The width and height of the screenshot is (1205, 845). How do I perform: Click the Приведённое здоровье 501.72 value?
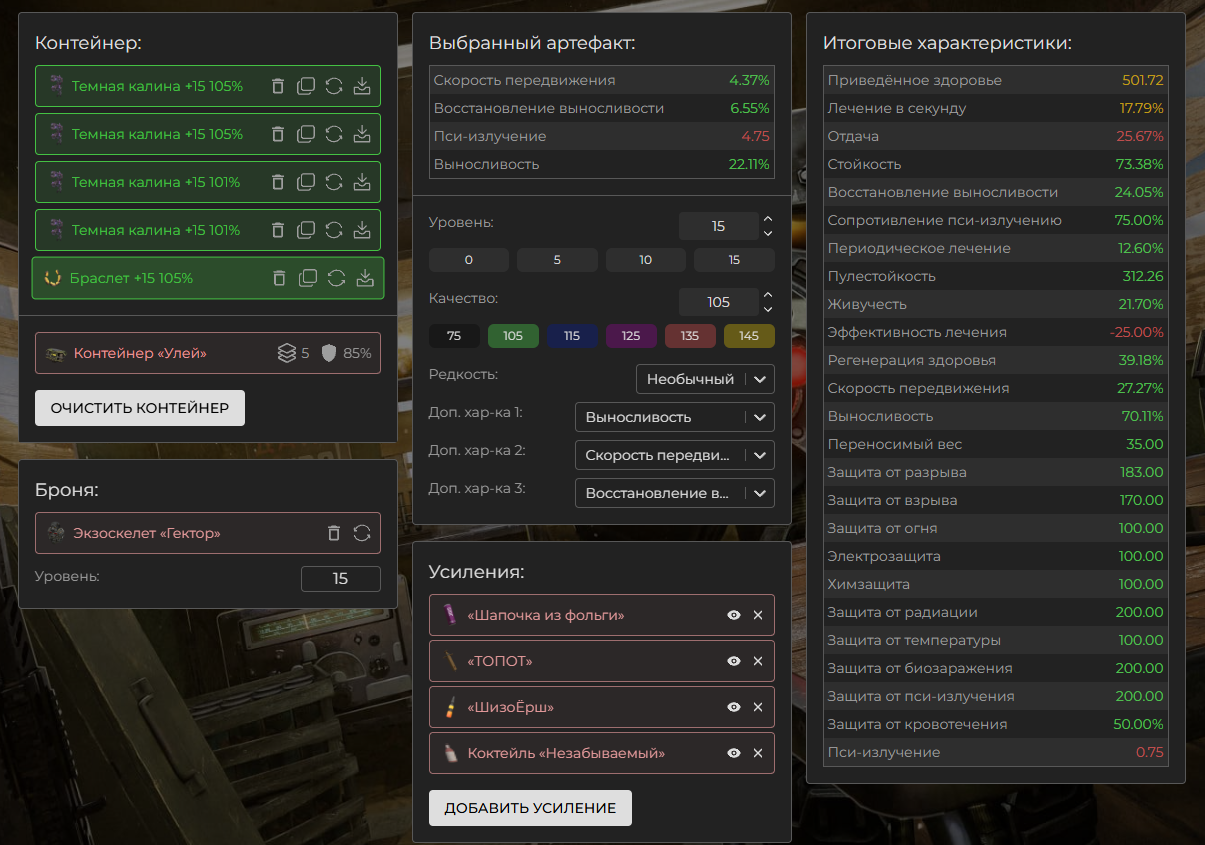tap(1143, 80)
